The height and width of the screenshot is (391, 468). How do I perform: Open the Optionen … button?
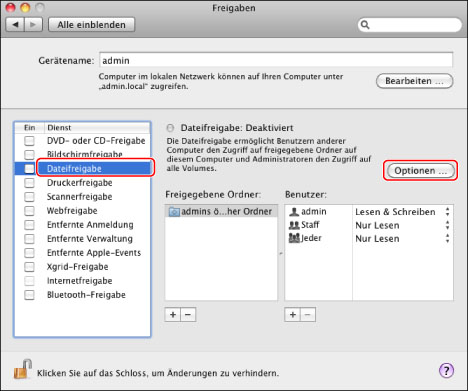pyautogui.click(x=420, y=171)
